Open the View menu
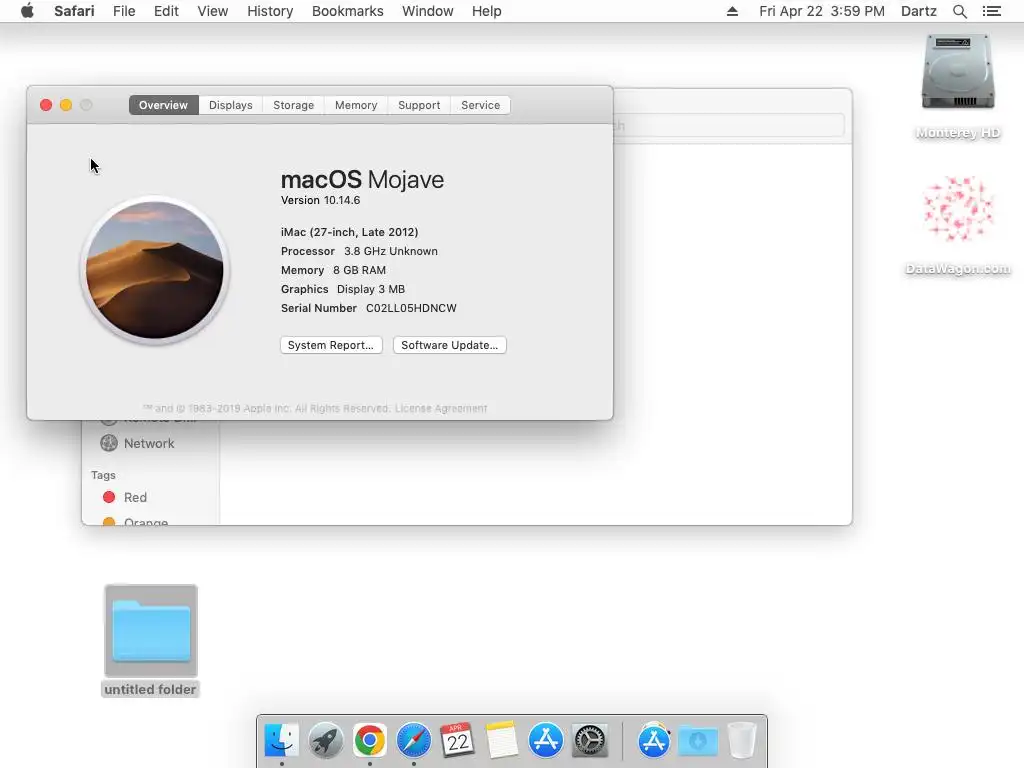1024x768 pixels. coord(213,11)
